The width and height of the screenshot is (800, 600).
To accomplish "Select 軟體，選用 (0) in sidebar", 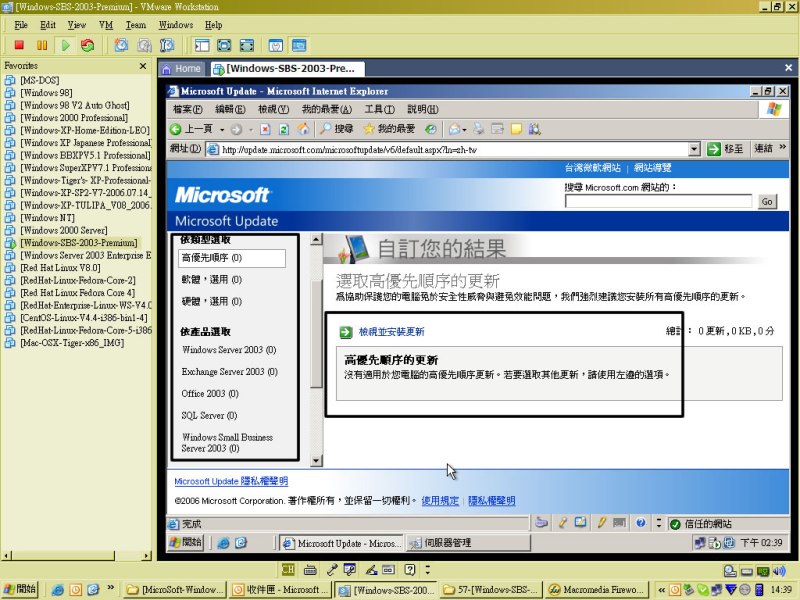I will coord(212,280).
